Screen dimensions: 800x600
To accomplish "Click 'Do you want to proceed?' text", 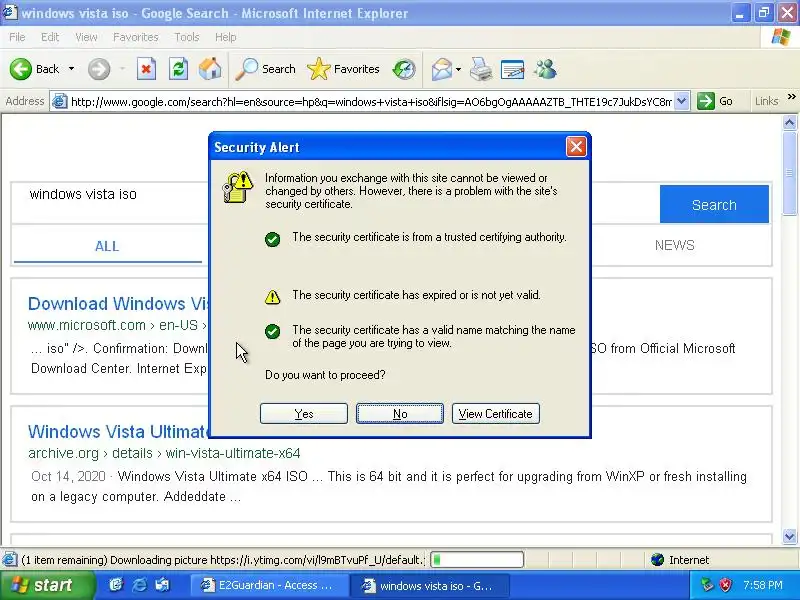I will point(325,375).
